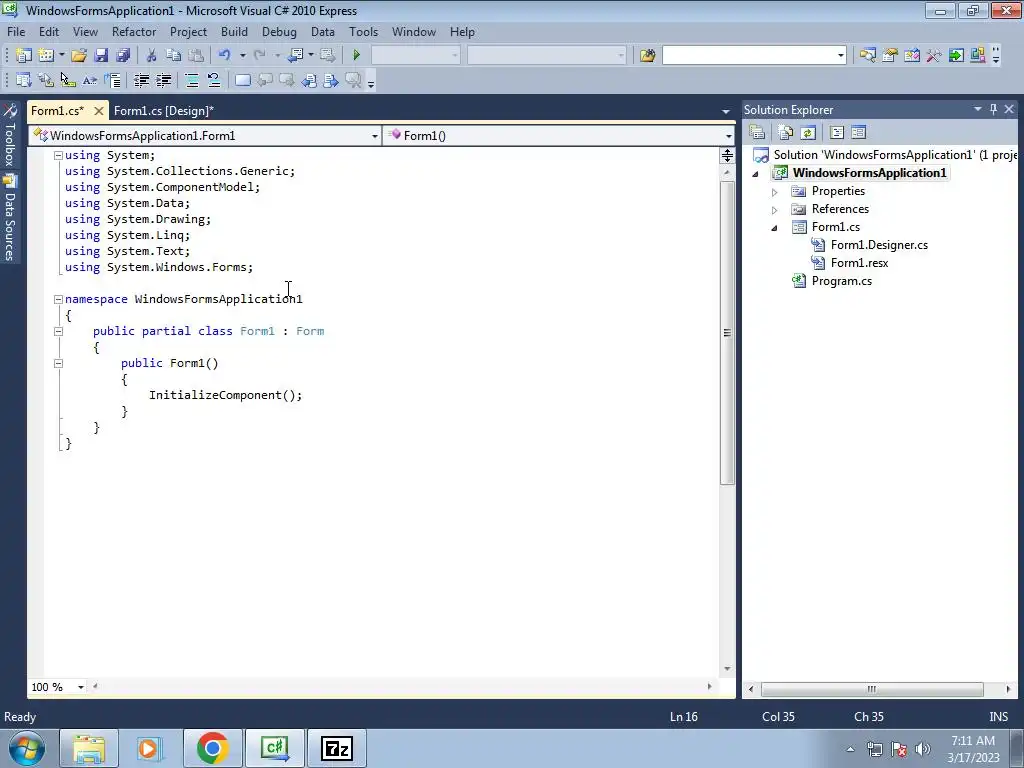Open the Refactor menu
This screenshot has width=1024, height=768.
(x=134, y=31)
